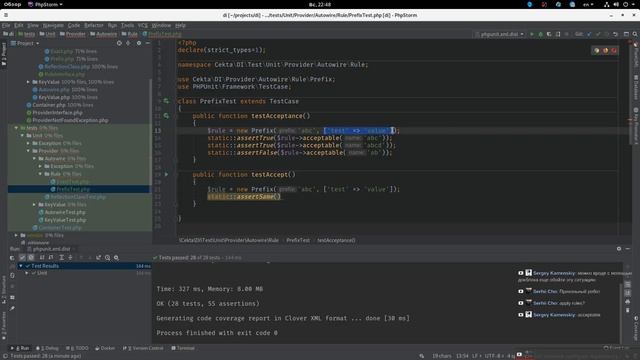The width and height of the screenshot is (640, 360).
Task: Click the PhpStorm app menu in top bar
Action: (x=45, y=4)
